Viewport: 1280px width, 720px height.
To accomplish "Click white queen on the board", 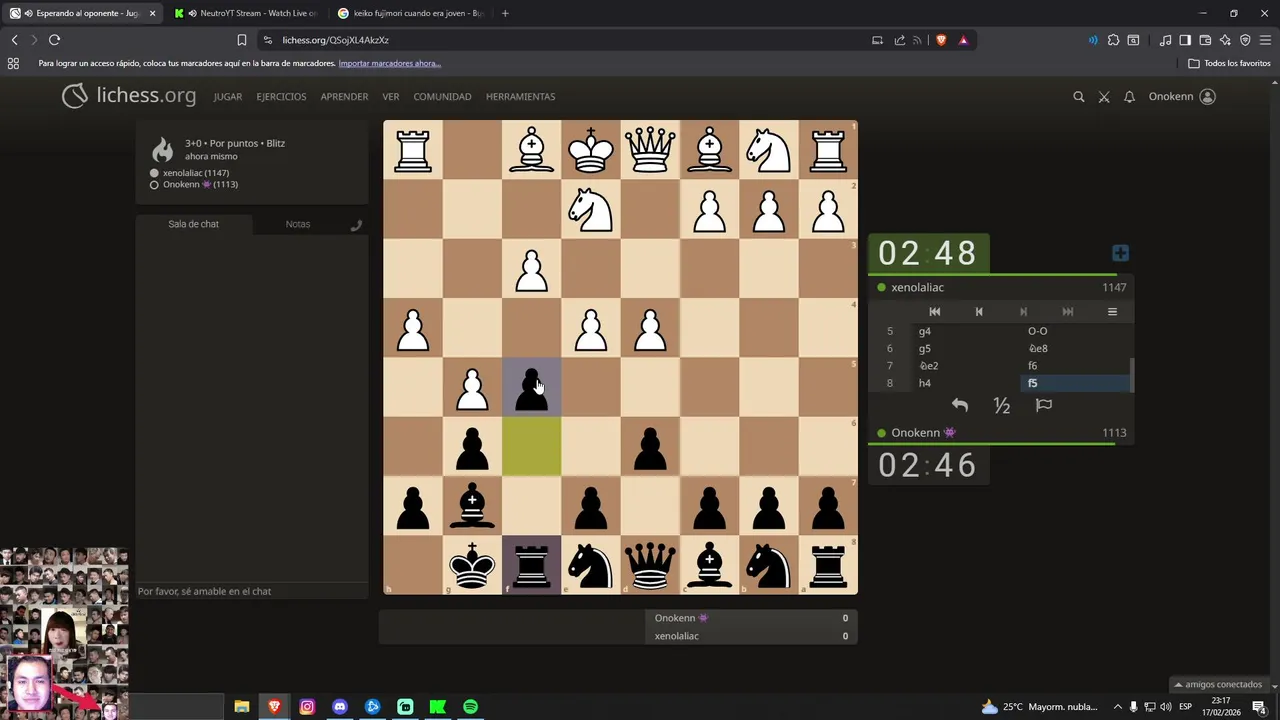I will [x=650, y=150].
